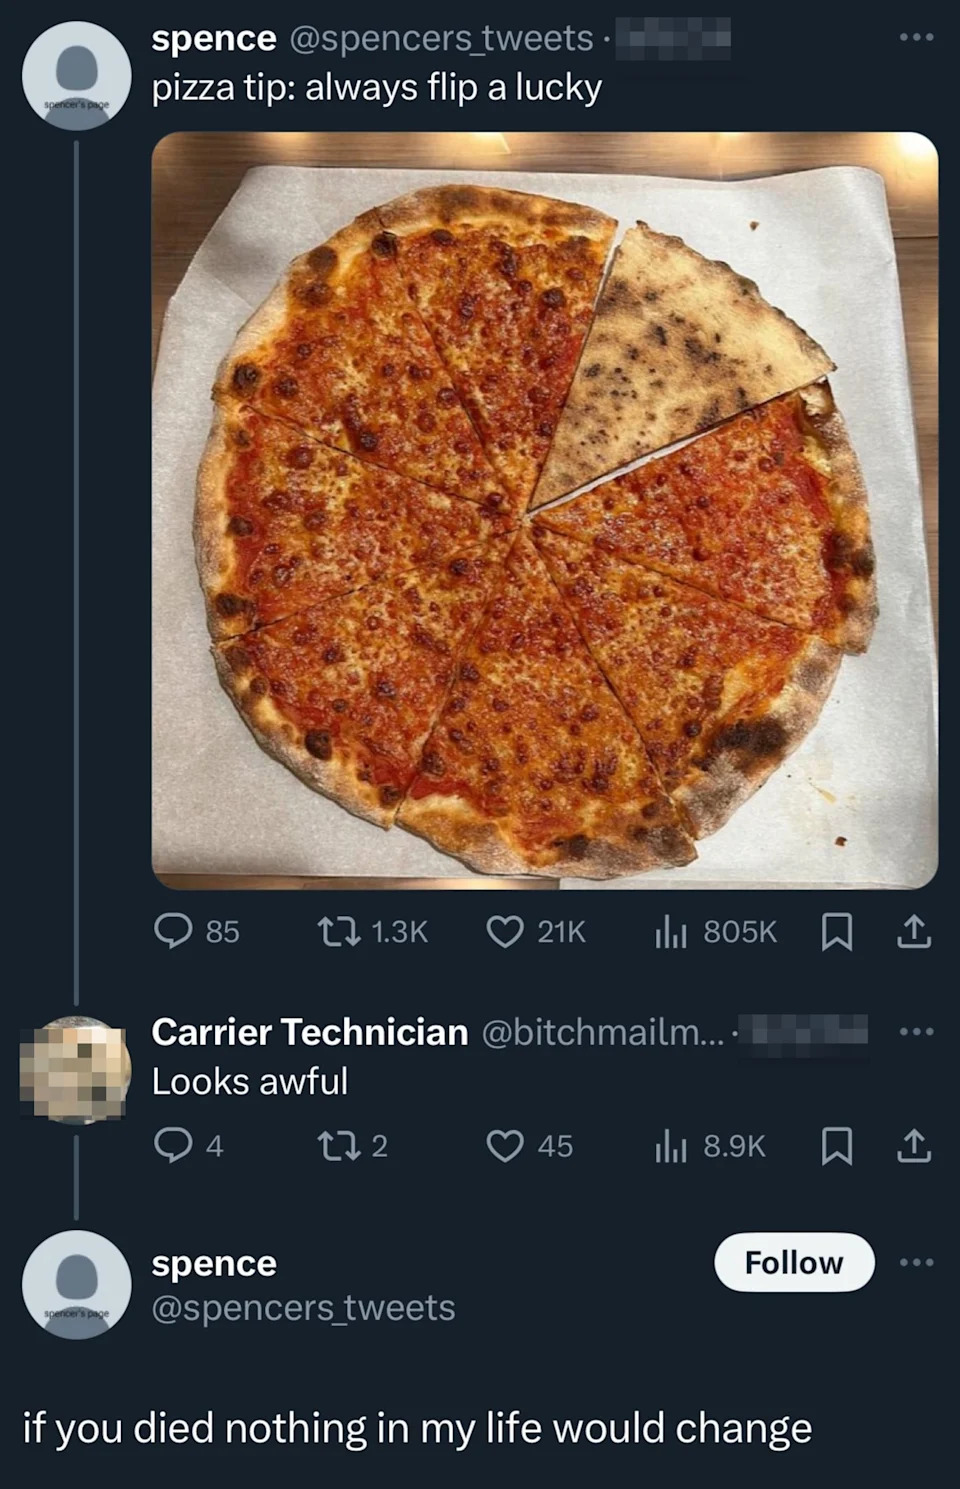Screen dimensions: 960x1489
Task: Bookmark the pizza tip tweet
Action: pyautogui.click(x=836, y=932)
